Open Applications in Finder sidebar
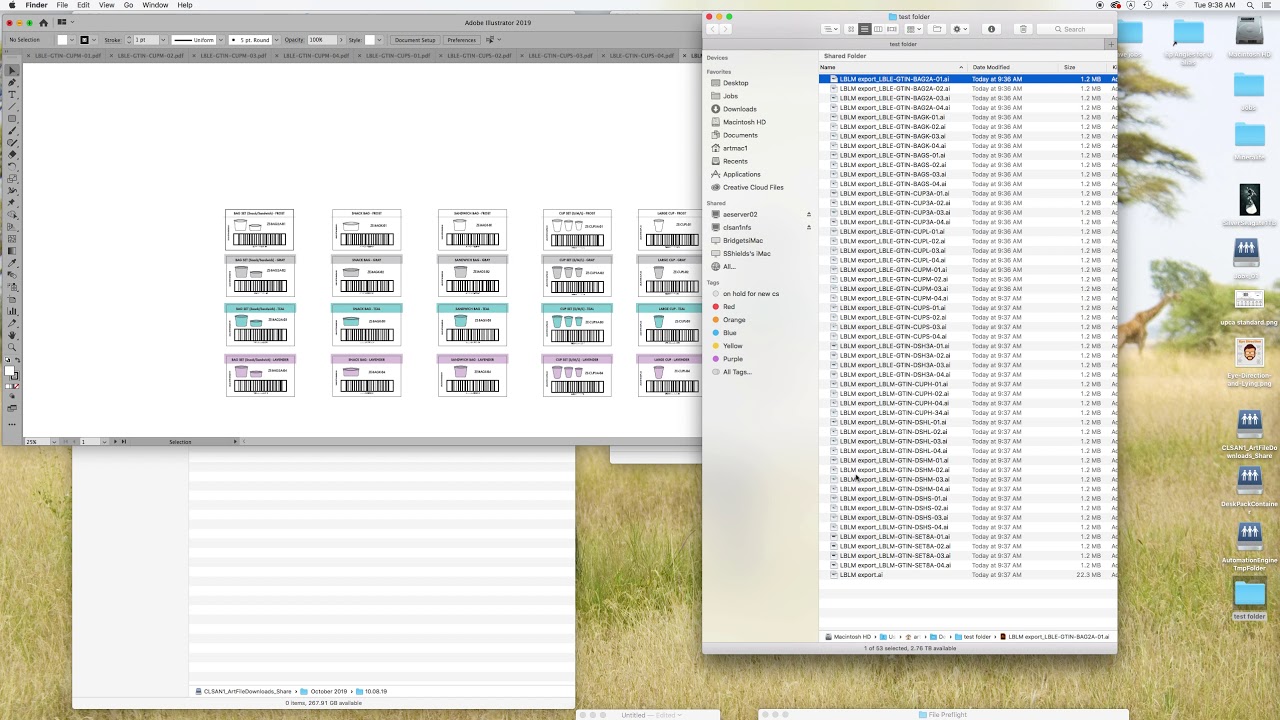 (741, 174)
